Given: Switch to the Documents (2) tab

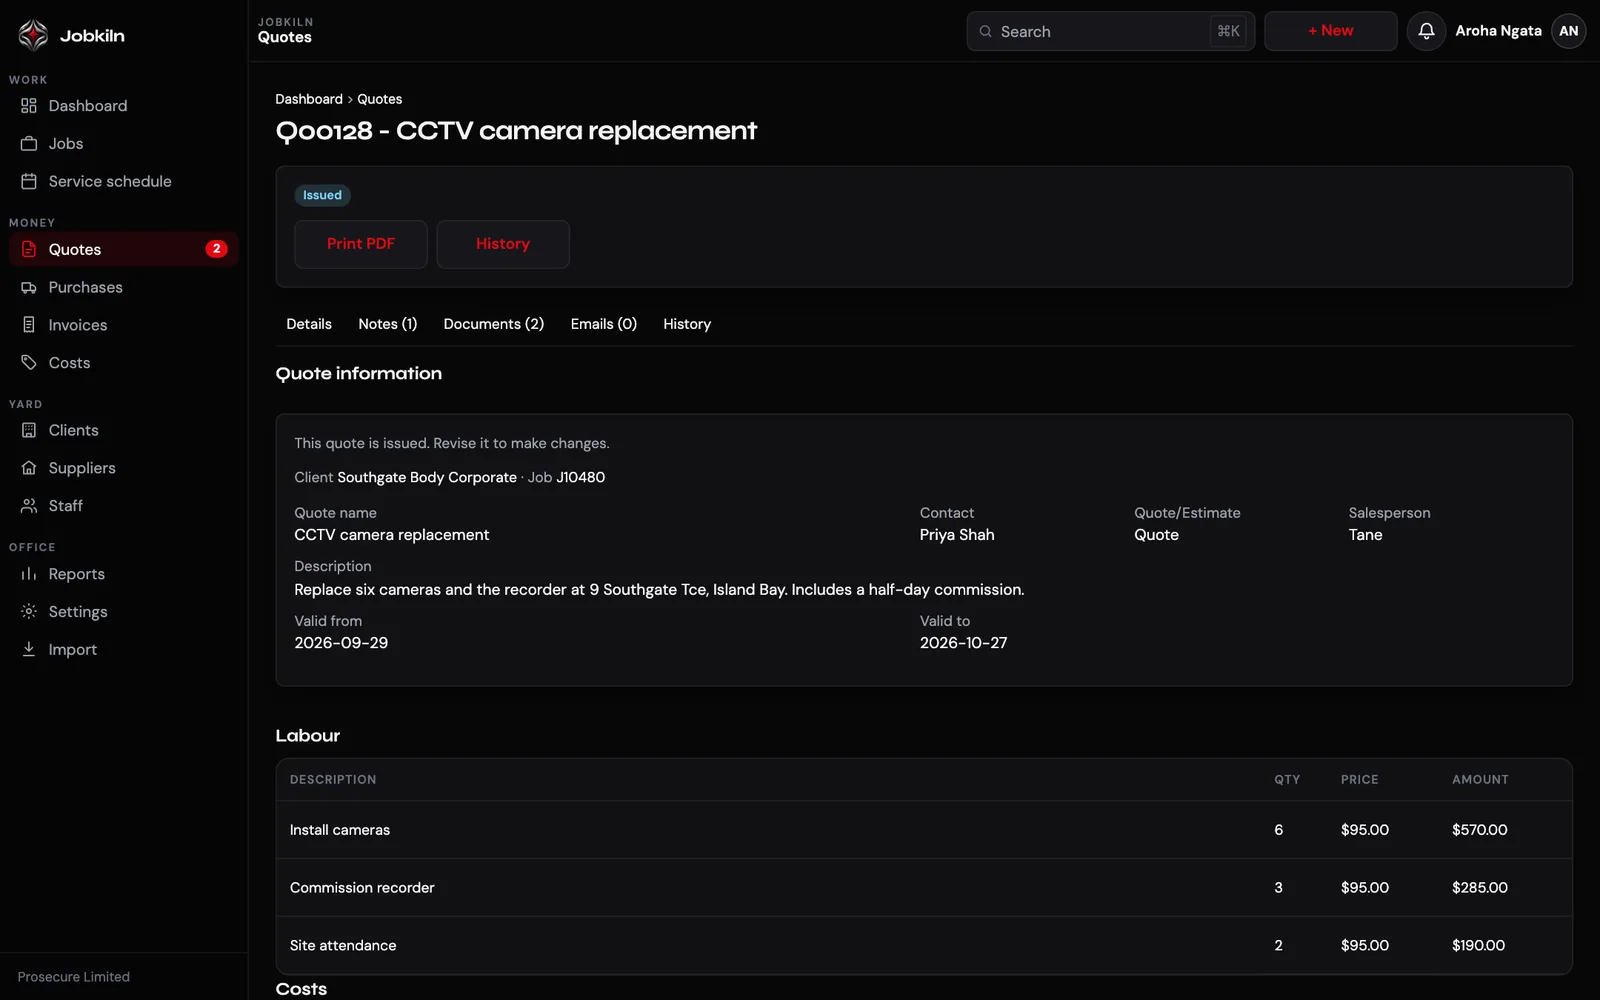Looking at the screenshot, I should (x=494, y=324).
